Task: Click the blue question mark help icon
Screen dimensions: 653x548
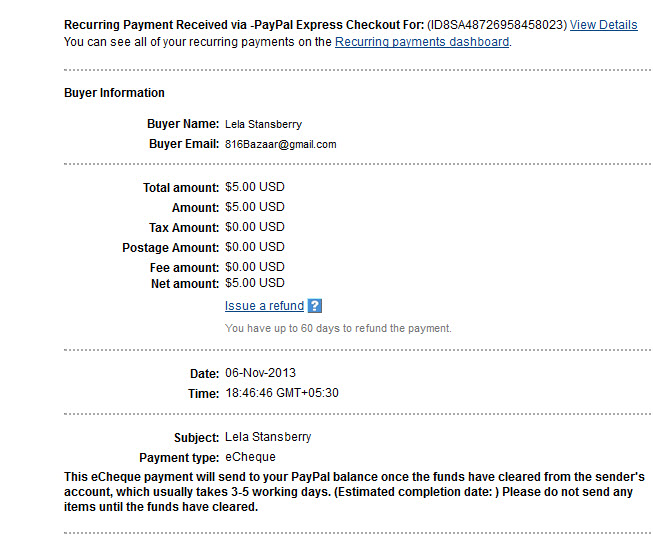Action: tap(314, 306)
